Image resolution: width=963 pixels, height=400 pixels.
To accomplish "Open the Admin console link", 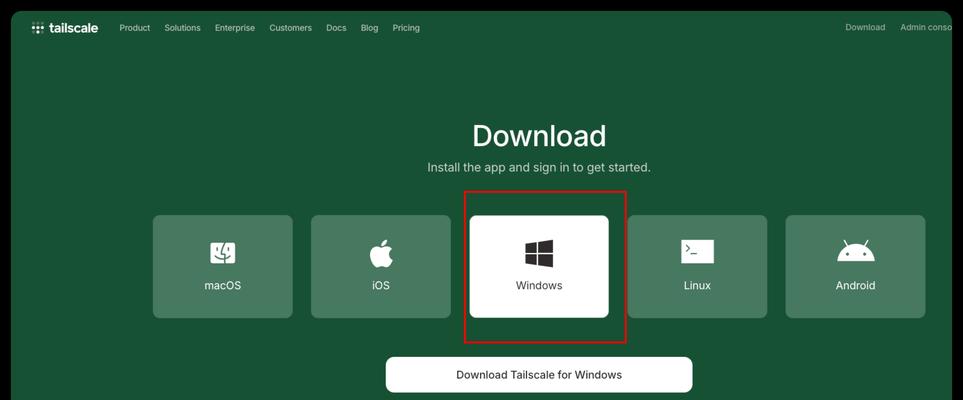I will (x=926, y=27).
